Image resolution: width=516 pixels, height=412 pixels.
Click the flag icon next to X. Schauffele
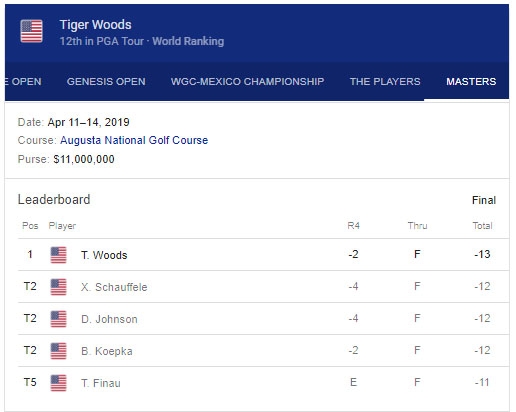tap(58, 287)
